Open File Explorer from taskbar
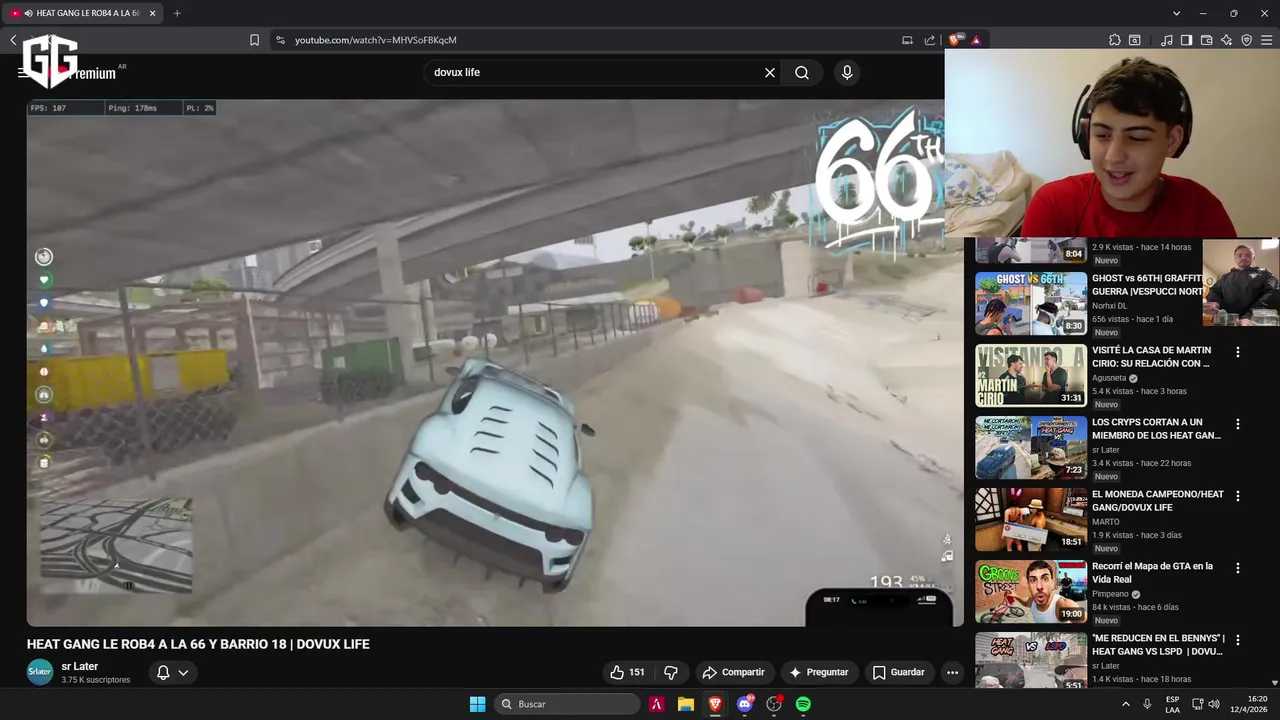Viewport: 1280px width, 720px height. coord(686,704)
